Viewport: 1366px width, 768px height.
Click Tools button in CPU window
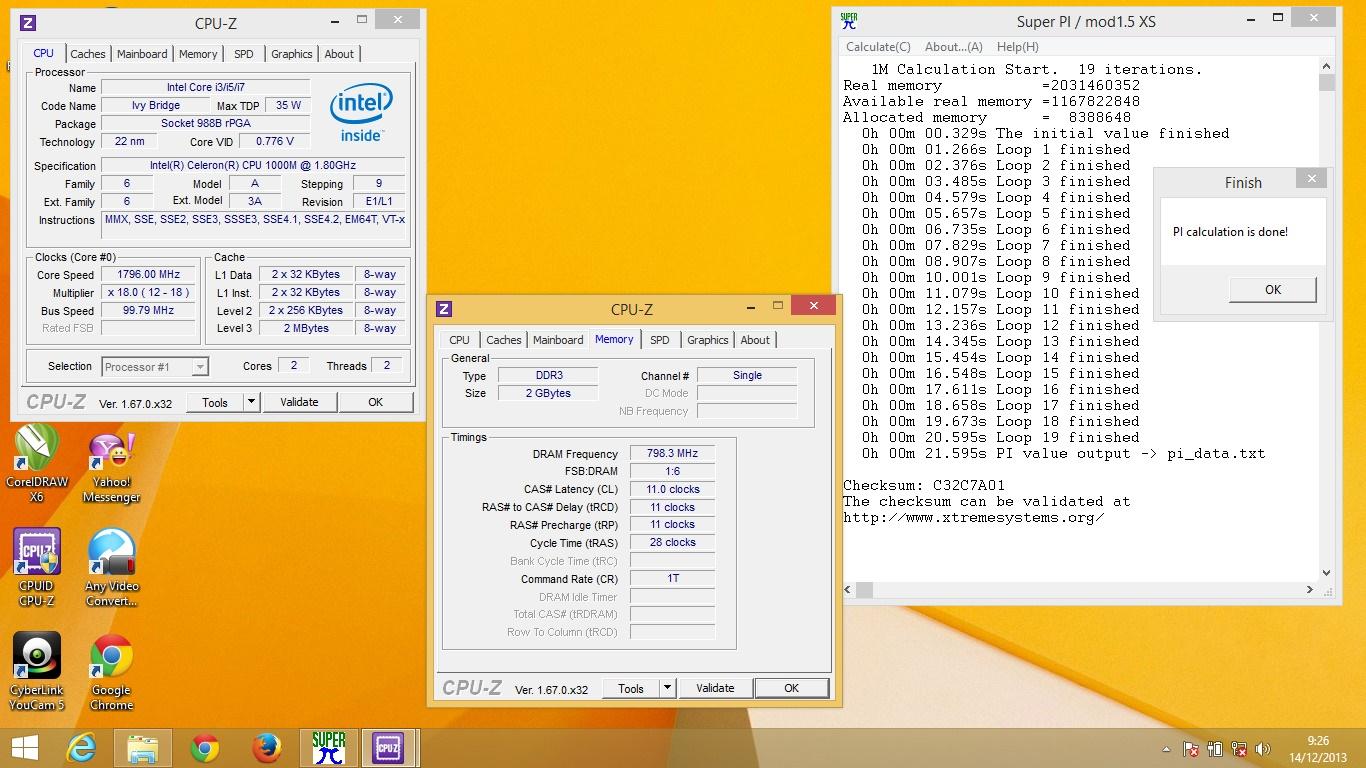click(x=215, y=402)
